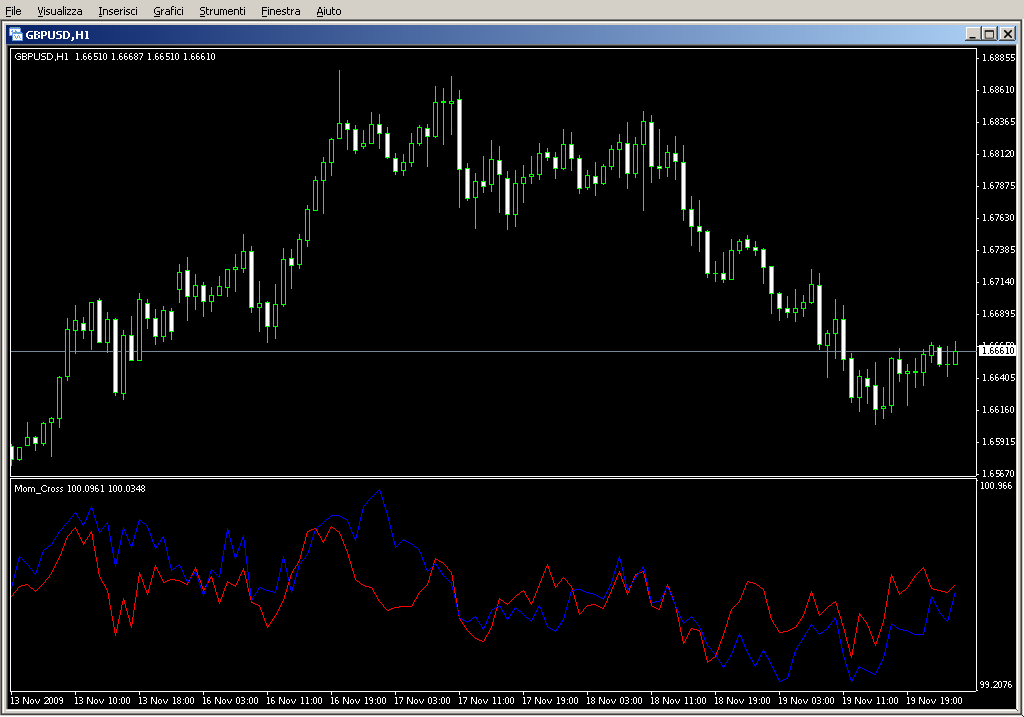
Task: Click the 19 Nov 11:00 time label
Action: (x=870, y=701)
